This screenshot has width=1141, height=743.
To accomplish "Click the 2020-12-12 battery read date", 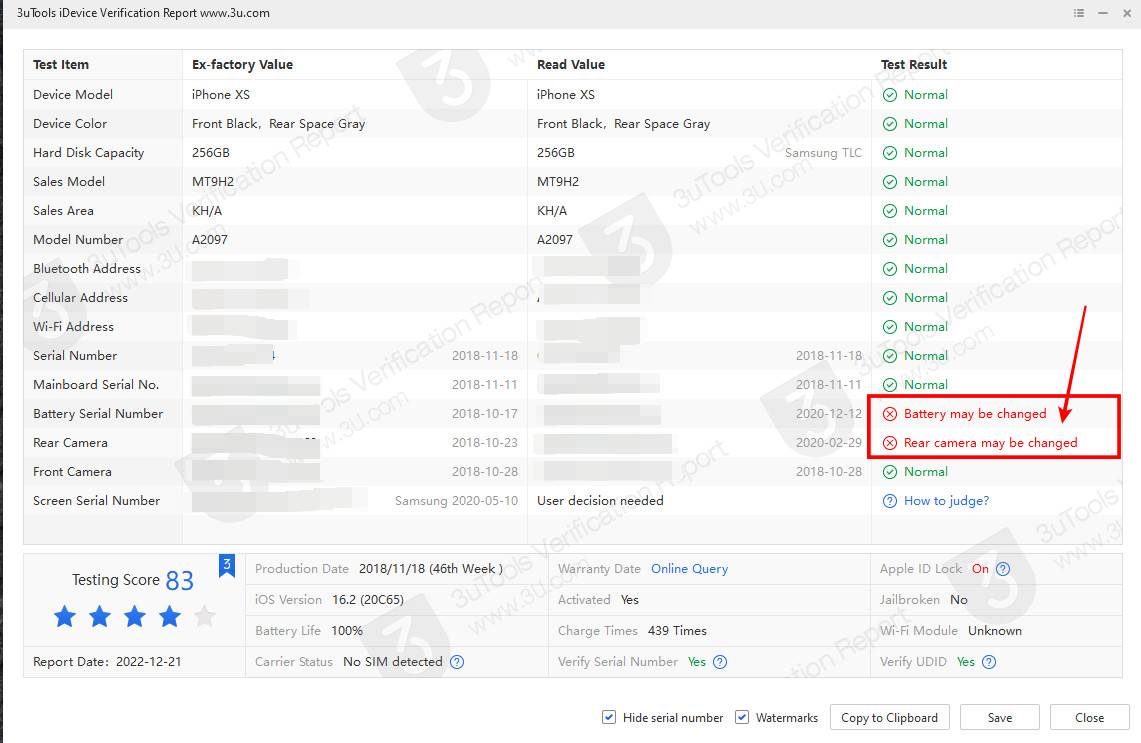I will tap(829, 414).
